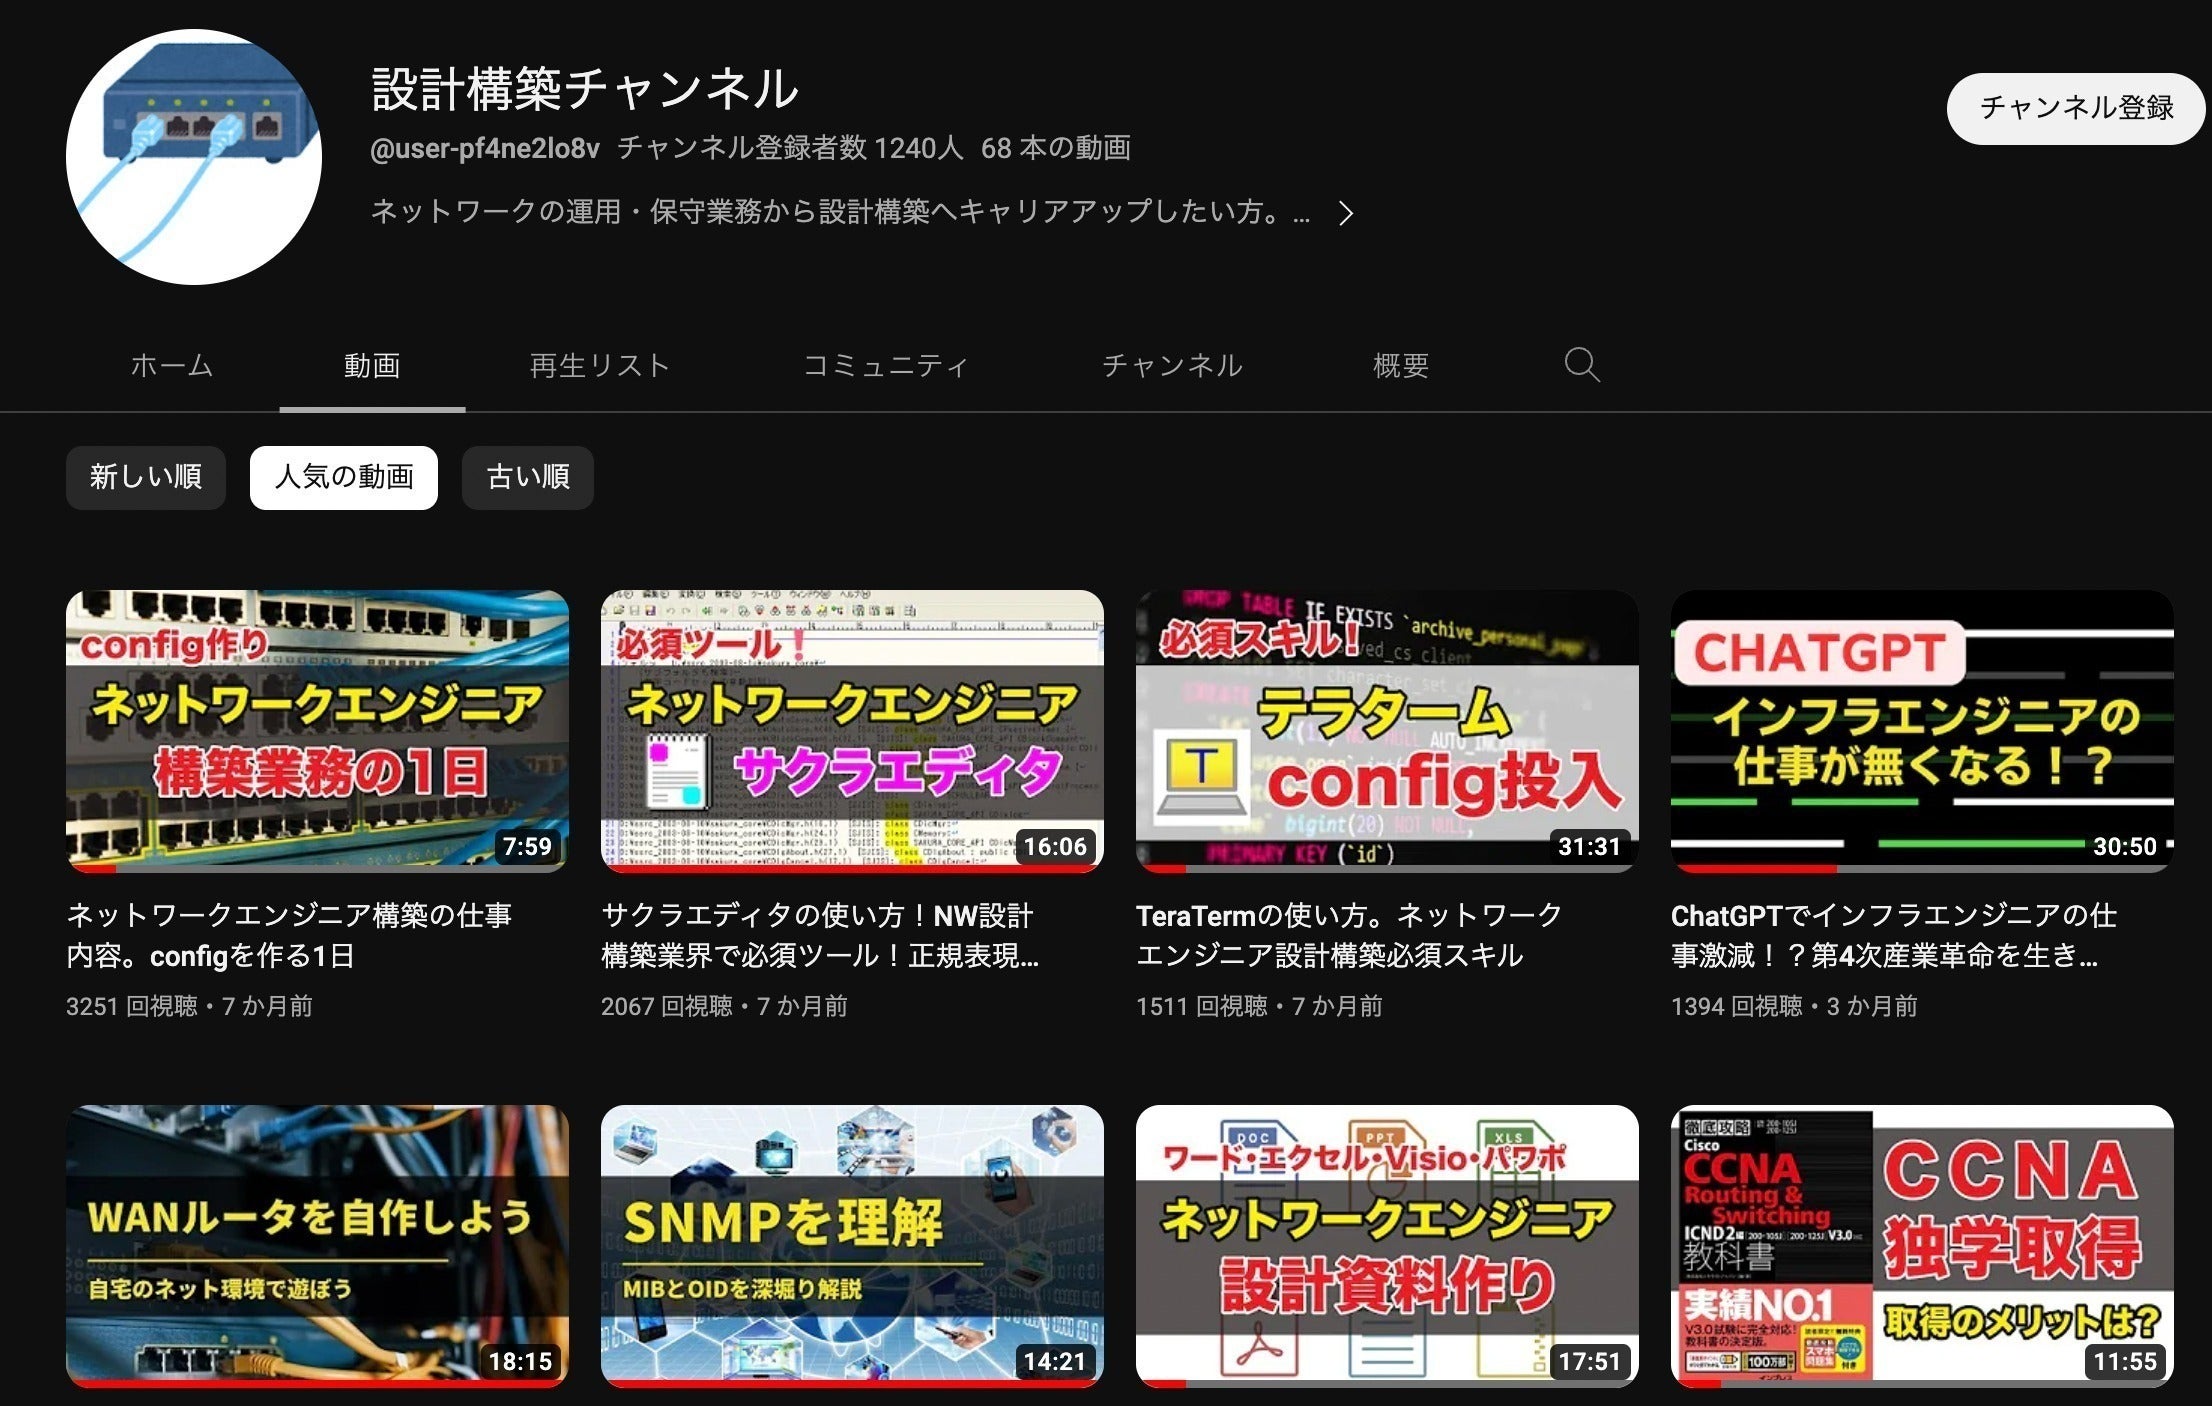Select the 新しい順 sort chip

(x=146, y=477)
